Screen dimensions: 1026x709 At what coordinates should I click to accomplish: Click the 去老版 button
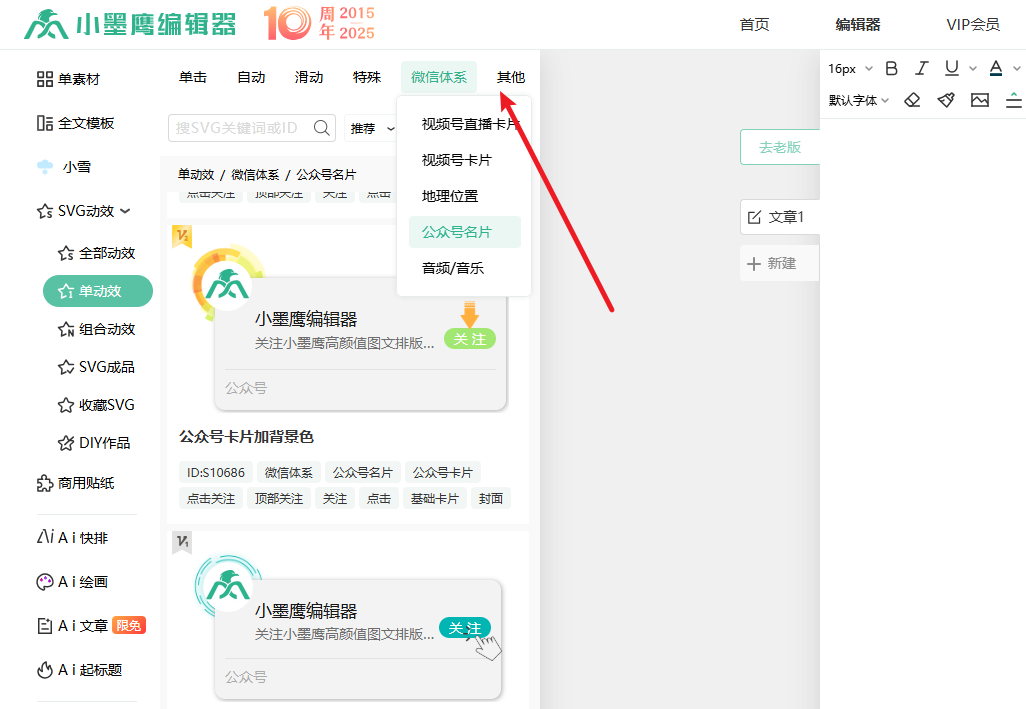(780, 147)
